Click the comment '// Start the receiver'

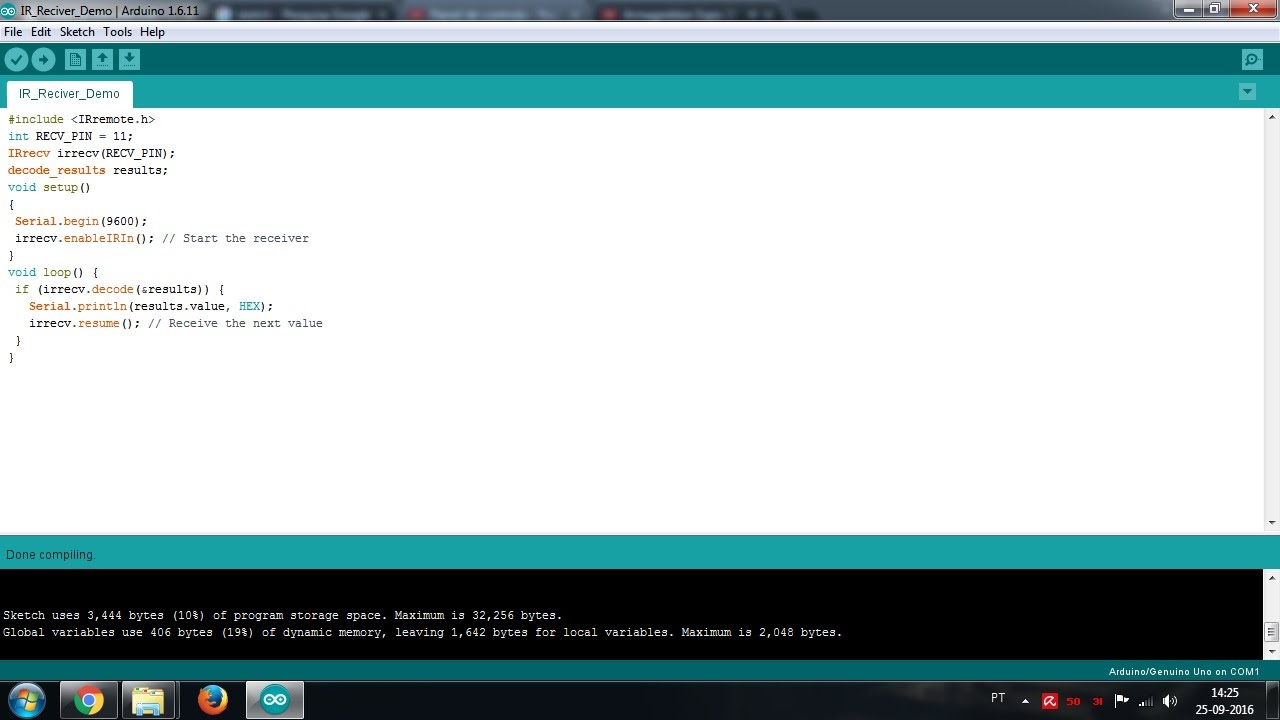click(x=236, y=238)
